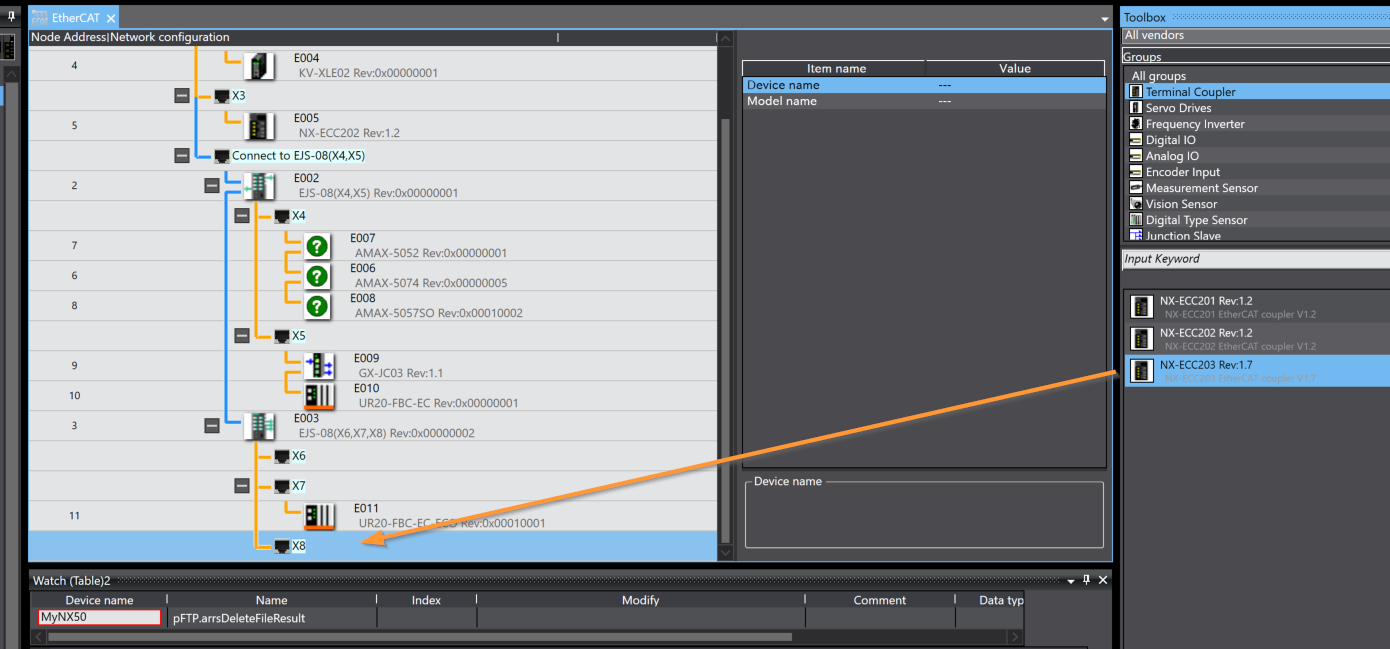Select the UR20-FBC-EC icon at E010

click(319, 396)
